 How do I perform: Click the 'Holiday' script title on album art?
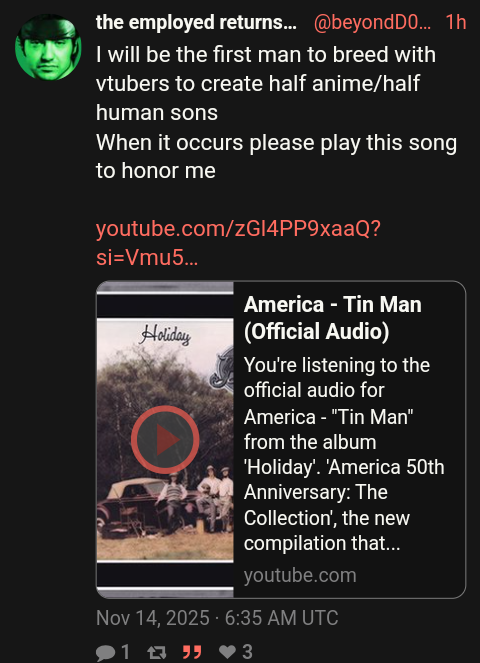[x=165, y=335]
